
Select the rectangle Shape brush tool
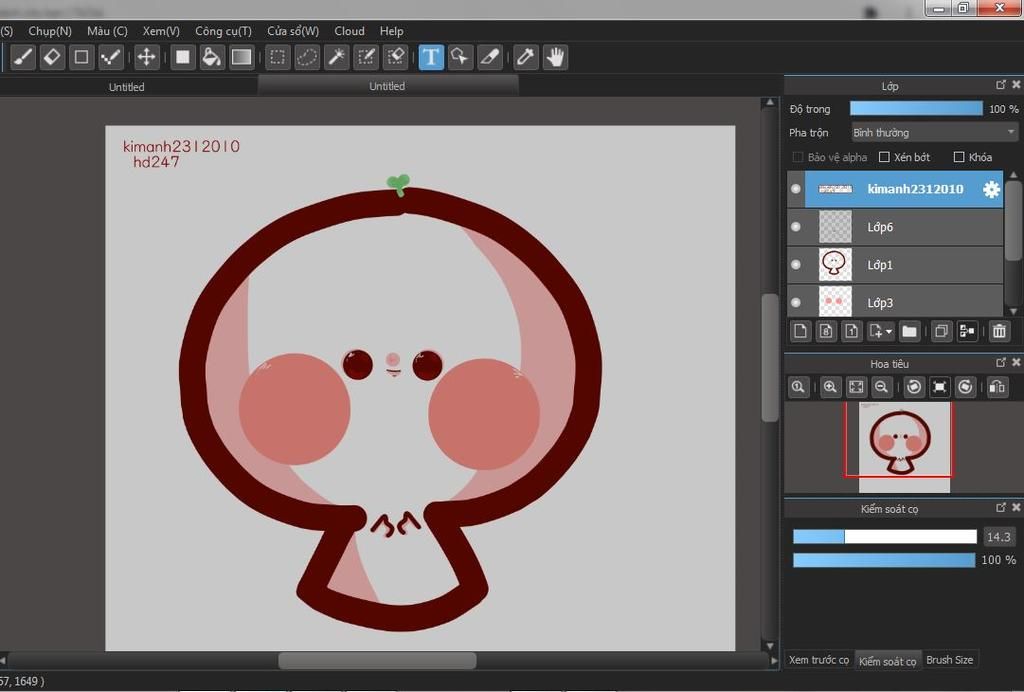pyautogui.click(x=82, y=57)
